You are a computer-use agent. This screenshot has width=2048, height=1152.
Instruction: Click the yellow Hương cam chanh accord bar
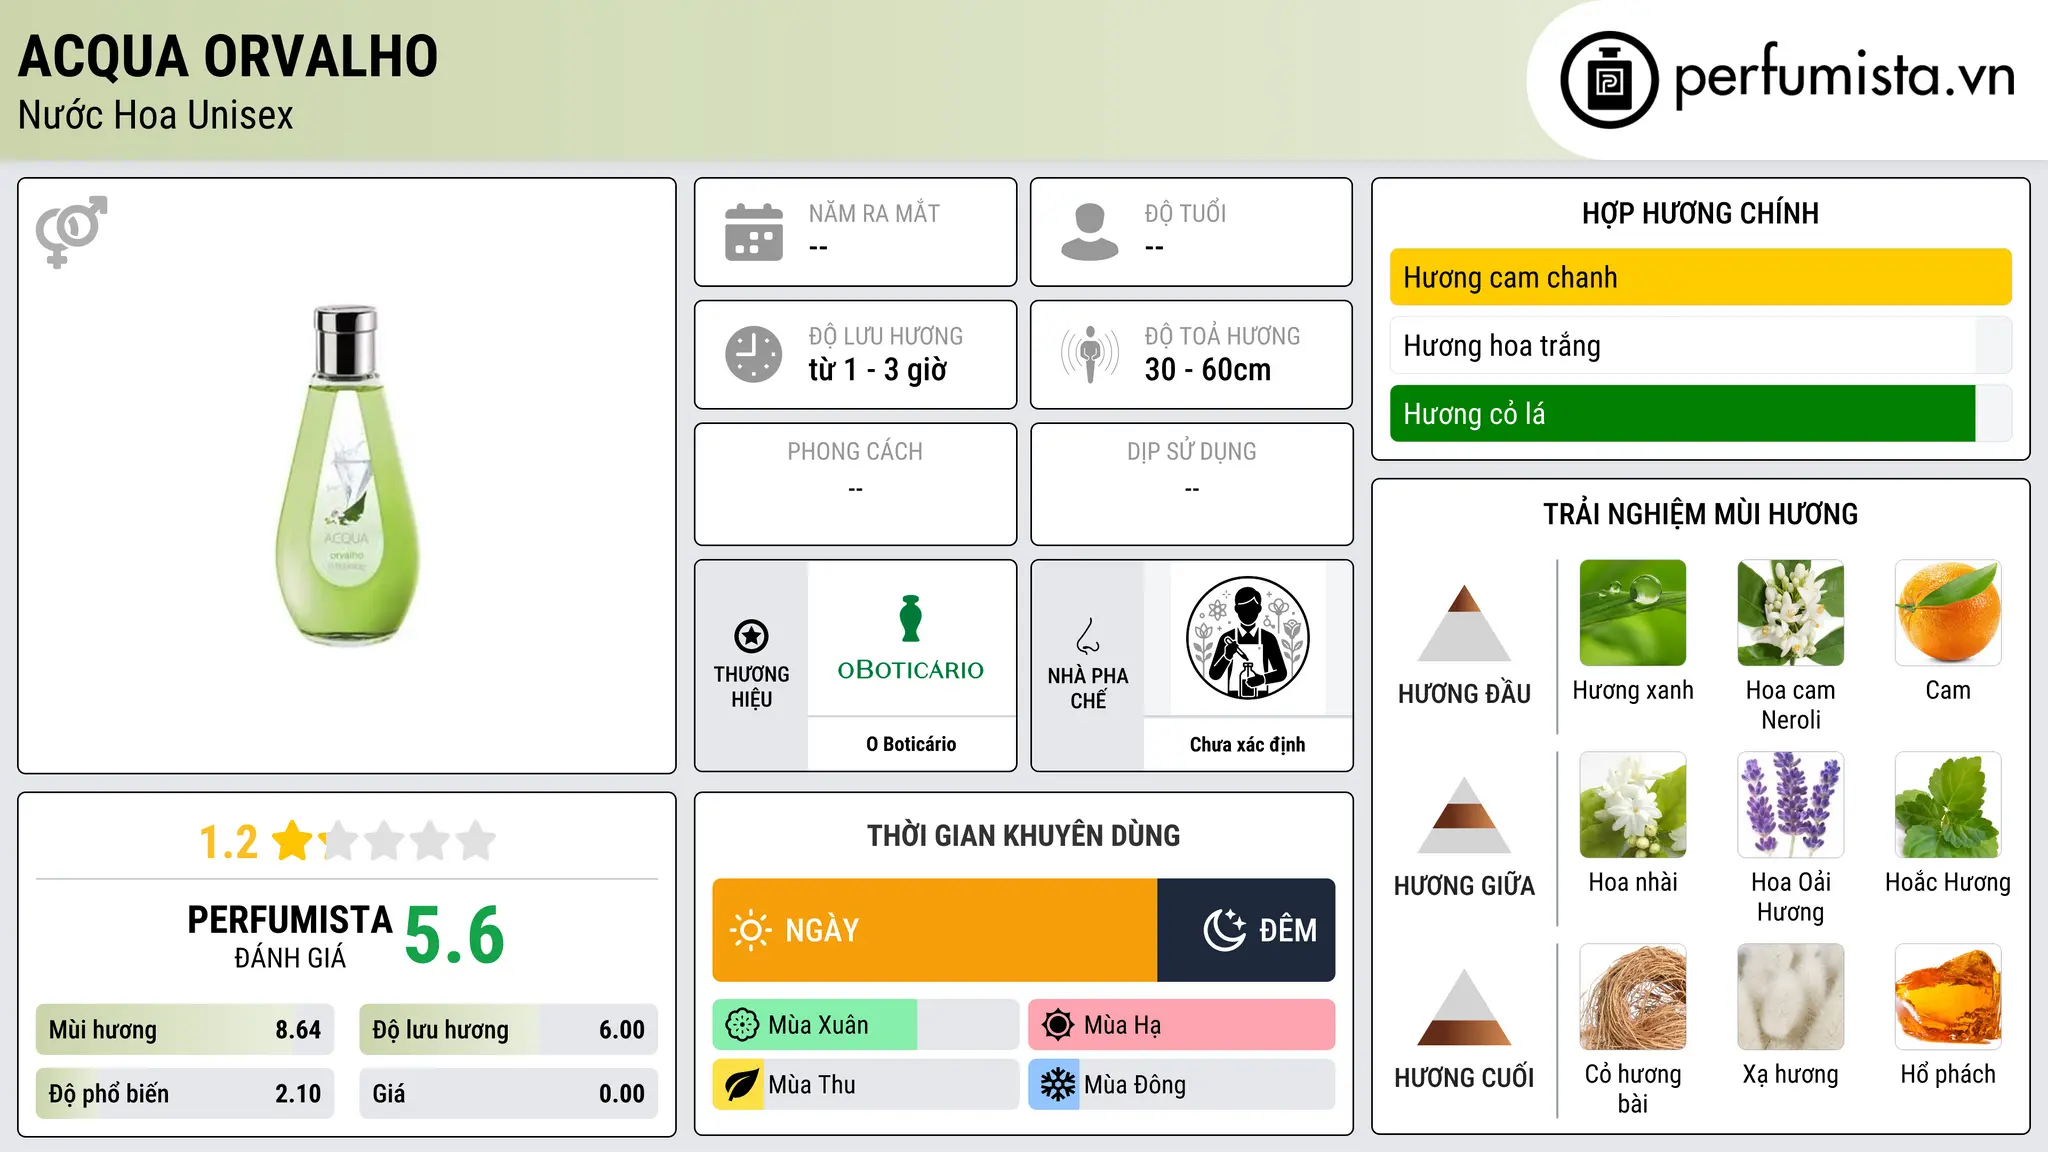coord(1701,277)
